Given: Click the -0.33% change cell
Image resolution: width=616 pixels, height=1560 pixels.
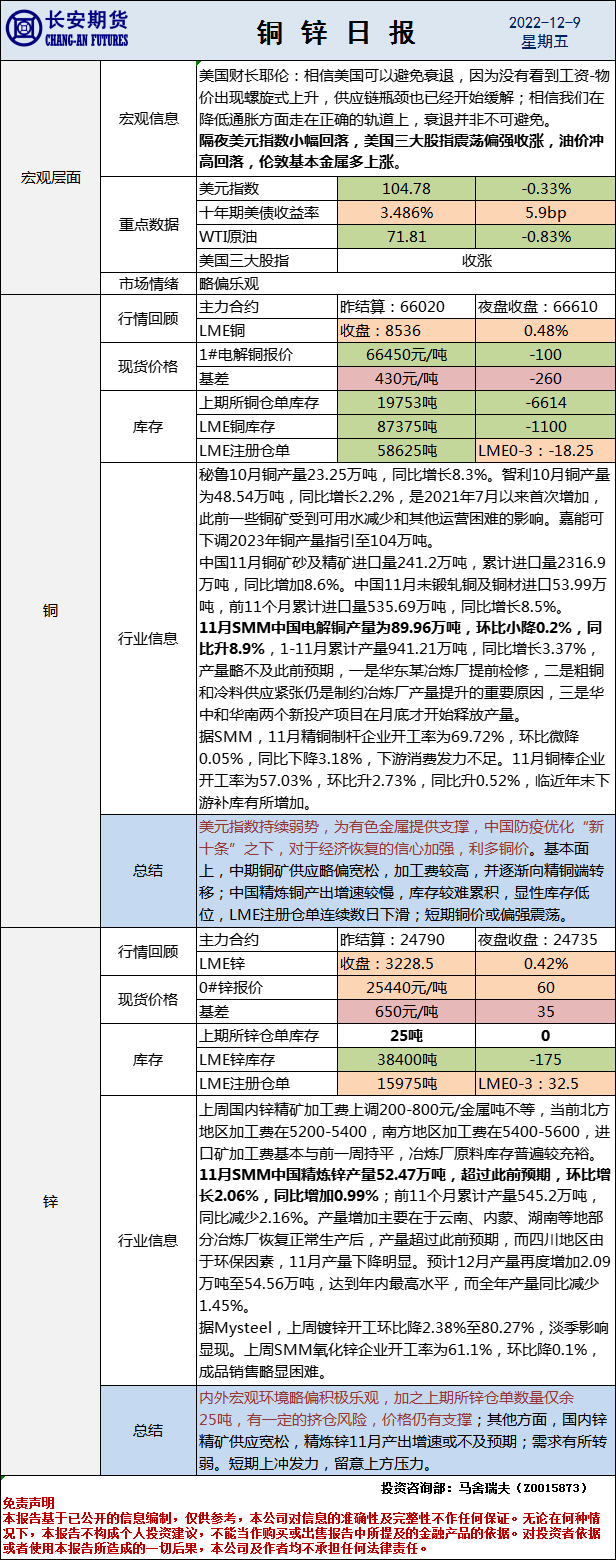Looking at the screenshot, I should pos(546,188).
